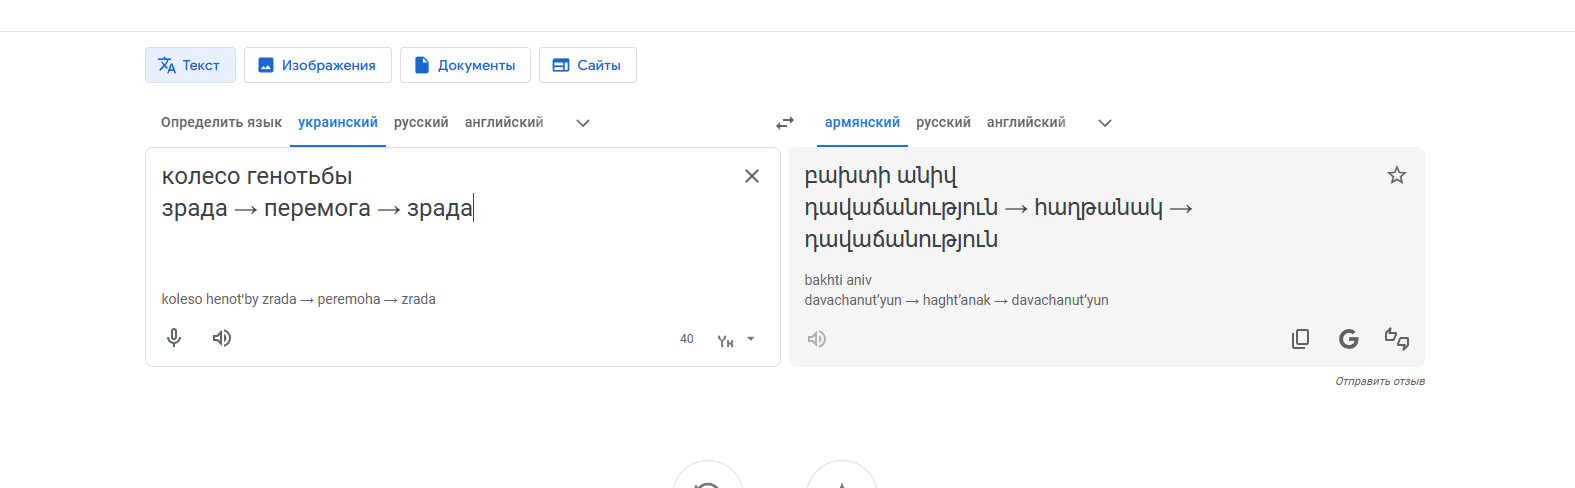Select русский as target language
The height and width of the screenshot is (488, 1575).
[943, 122]
